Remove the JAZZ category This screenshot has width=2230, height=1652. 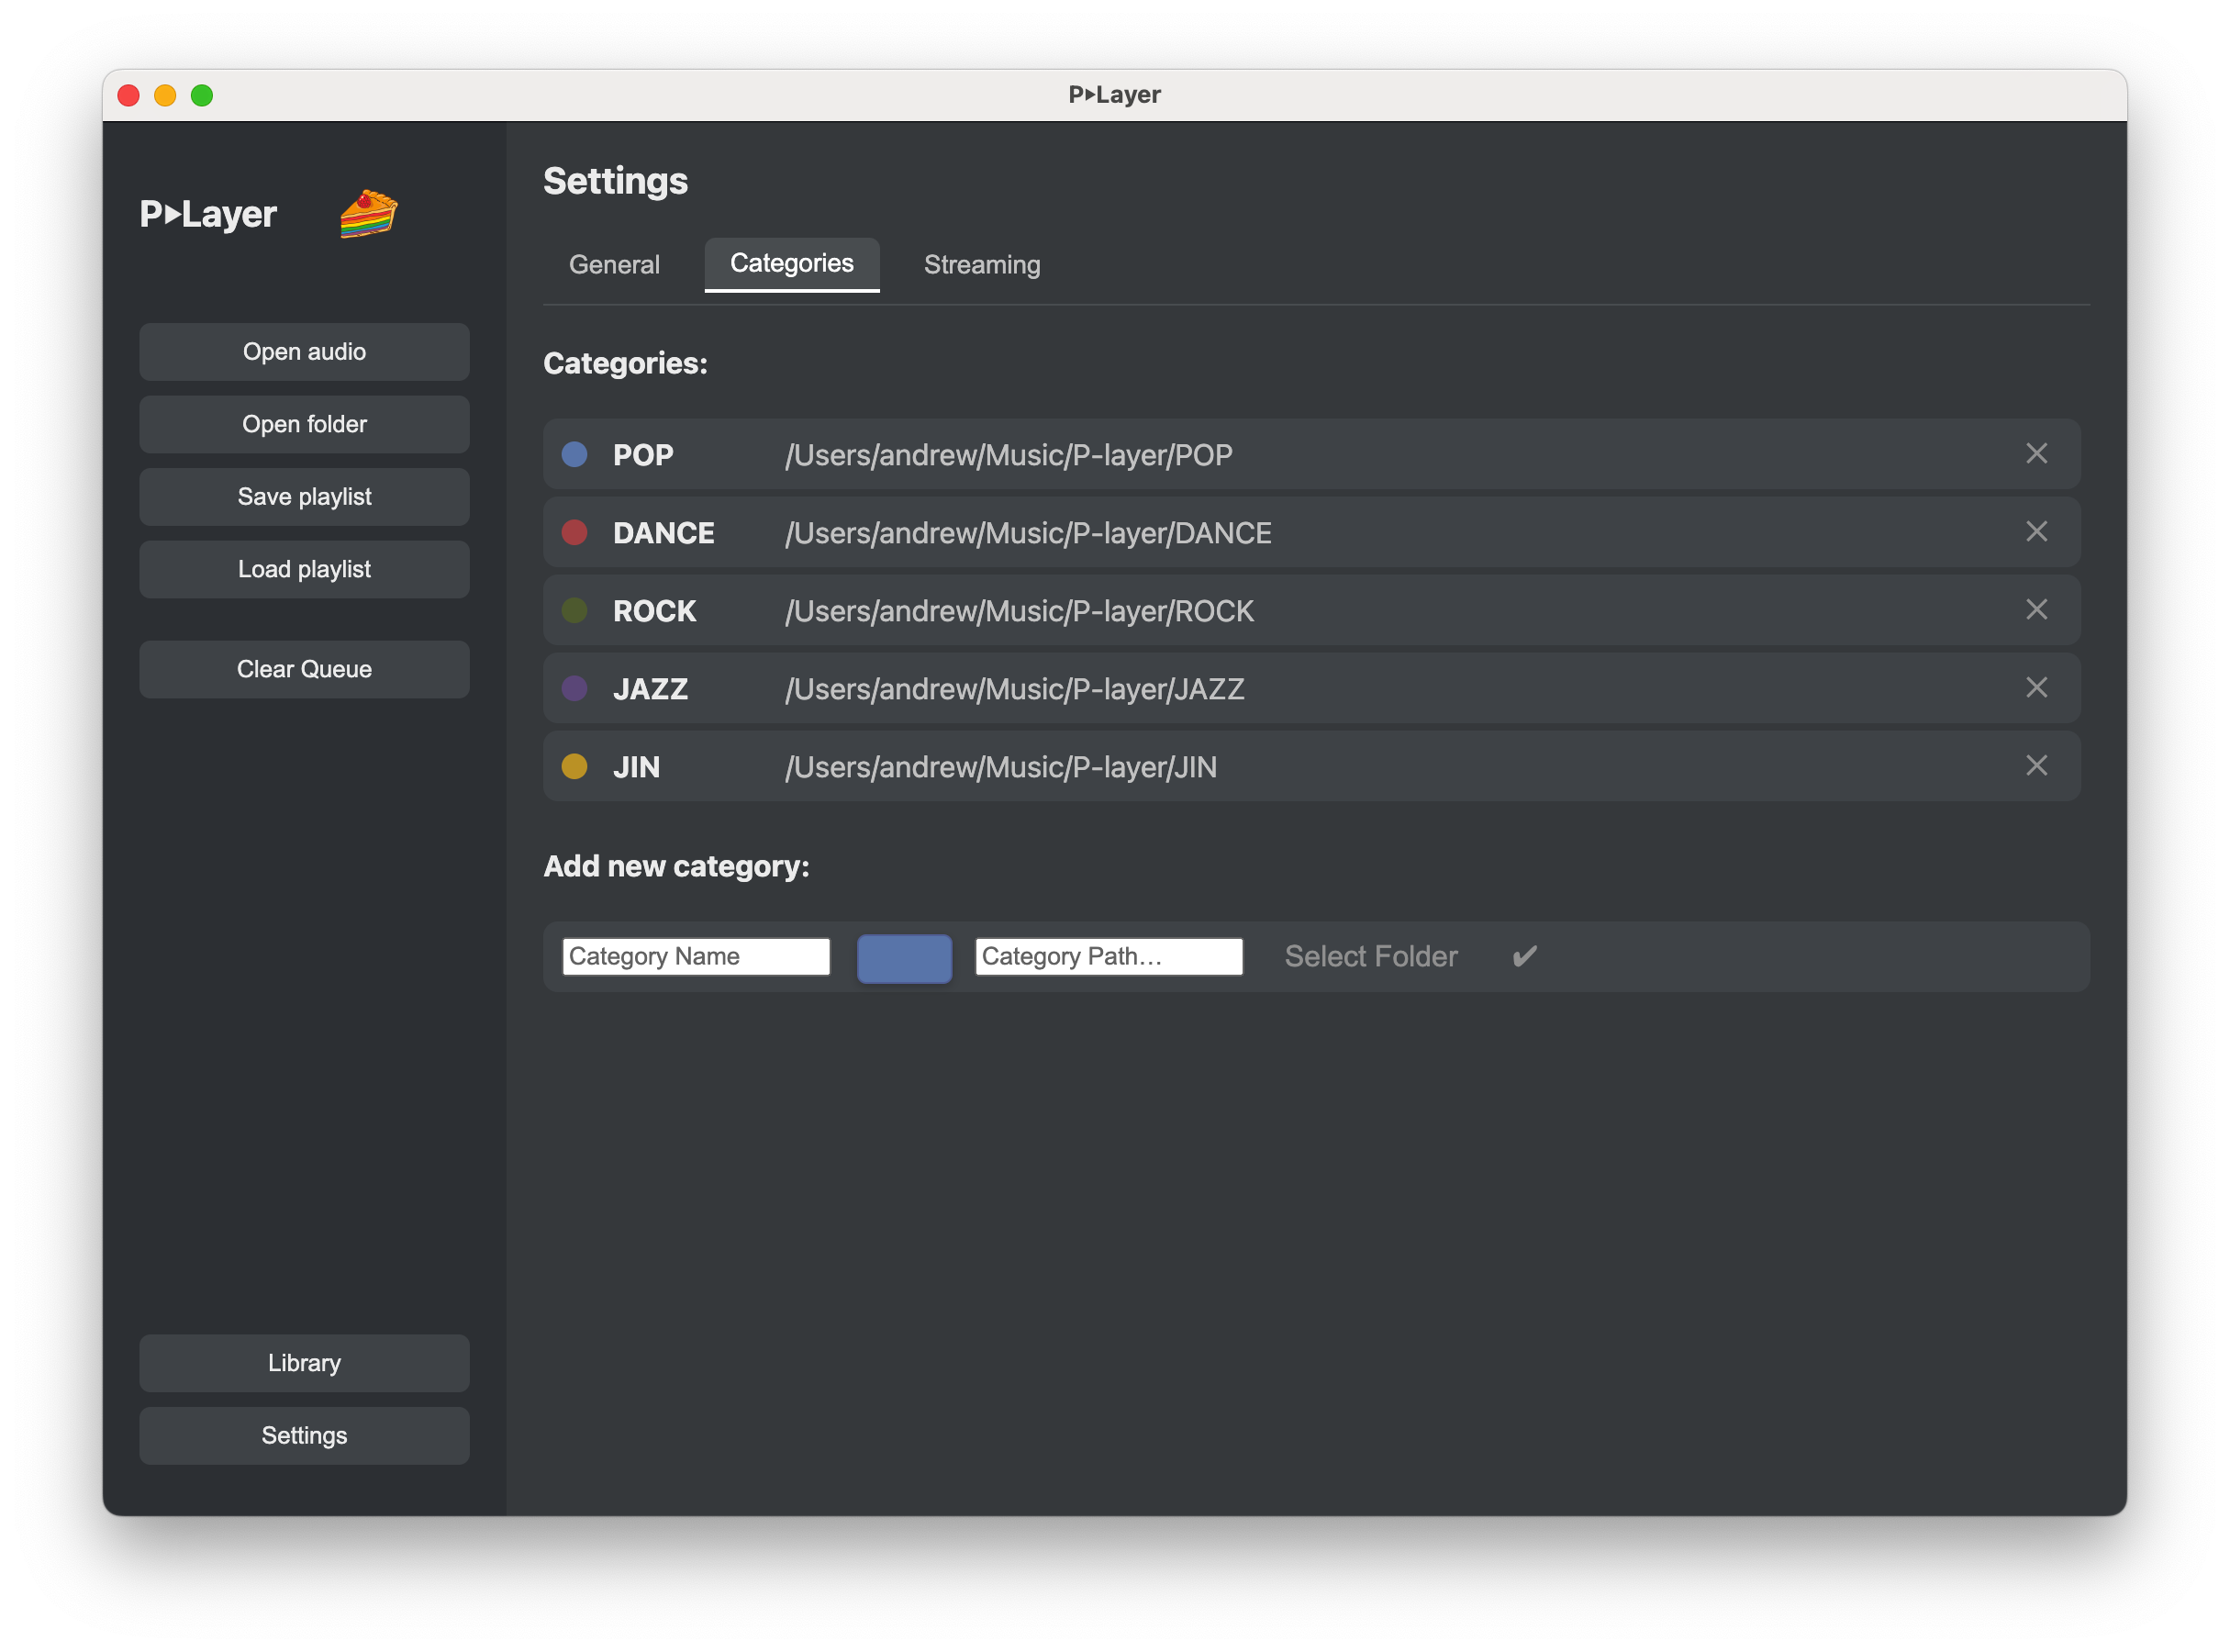2037,688
